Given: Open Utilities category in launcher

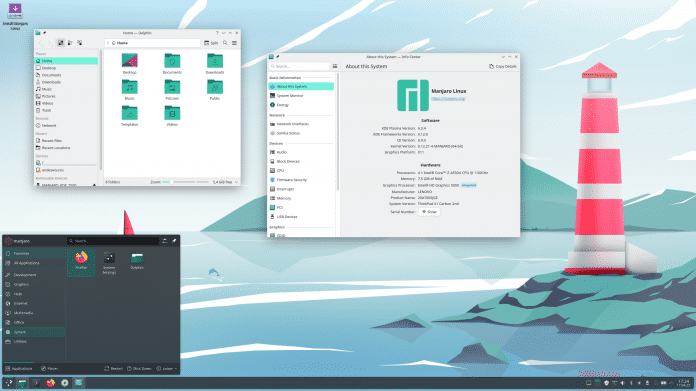Looking at the screenshot, I should (34, 342).
